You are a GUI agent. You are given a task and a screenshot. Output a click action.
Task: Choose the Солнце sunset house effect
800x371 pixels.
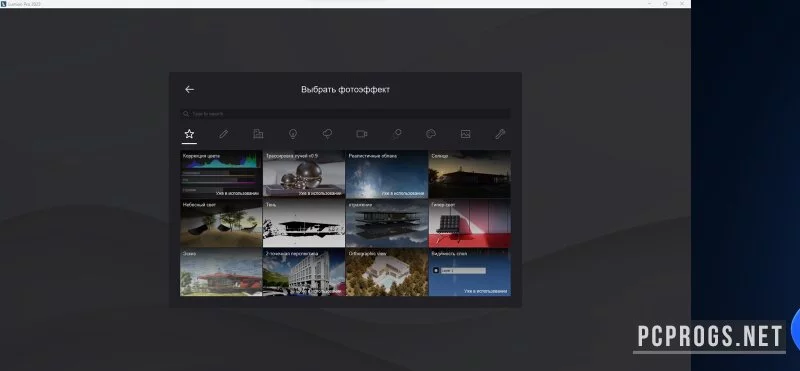[x=469, y=174]
